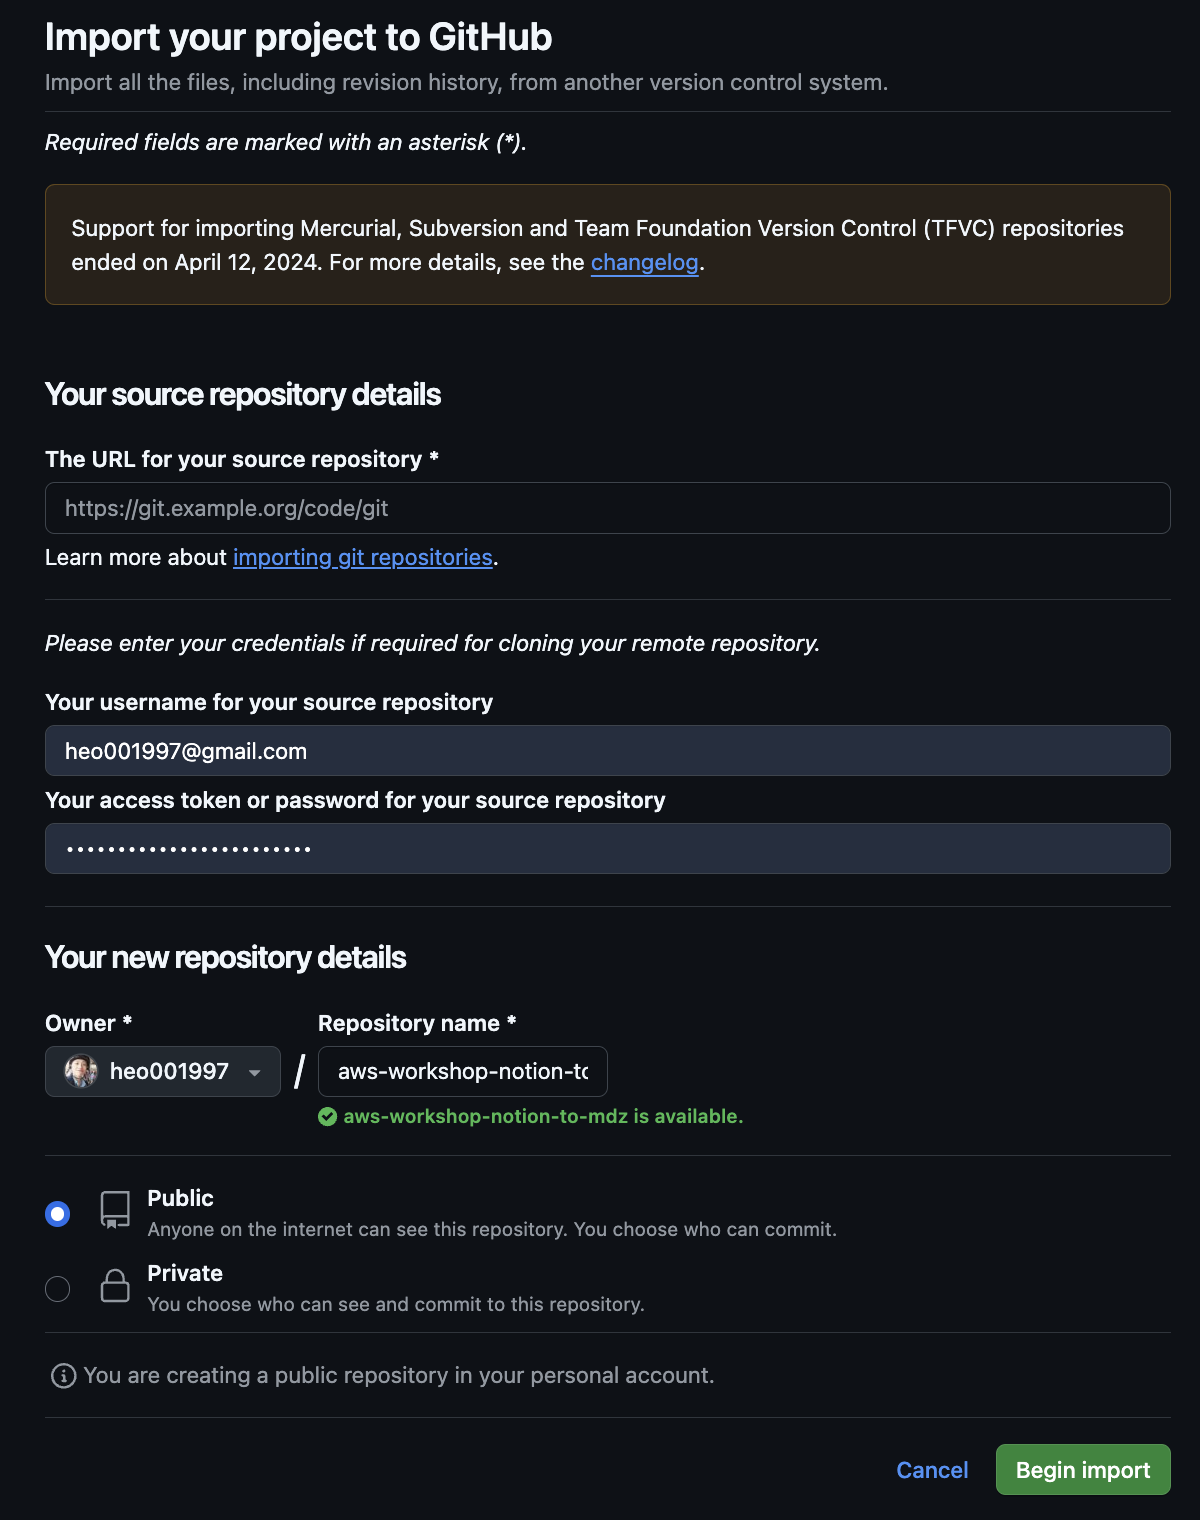Select the Public visibility radio button

[x=58, y=1214]
